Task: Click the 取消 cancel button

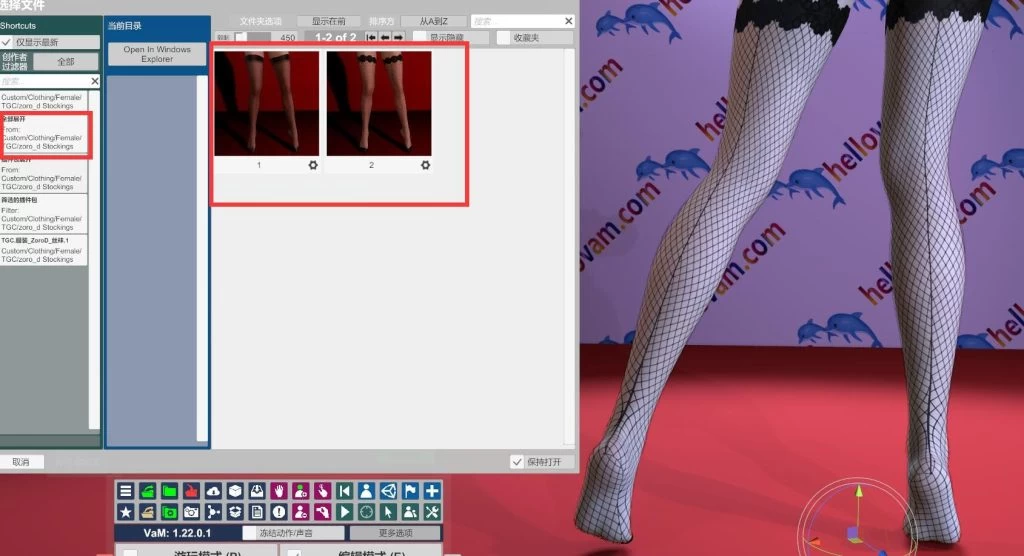Action: pyautogui.click(x=22, y=462)
